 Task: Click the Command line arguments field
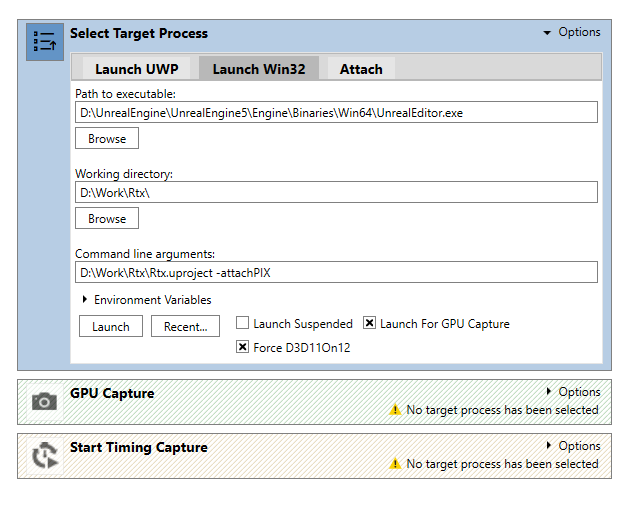[x=336, y=273]
